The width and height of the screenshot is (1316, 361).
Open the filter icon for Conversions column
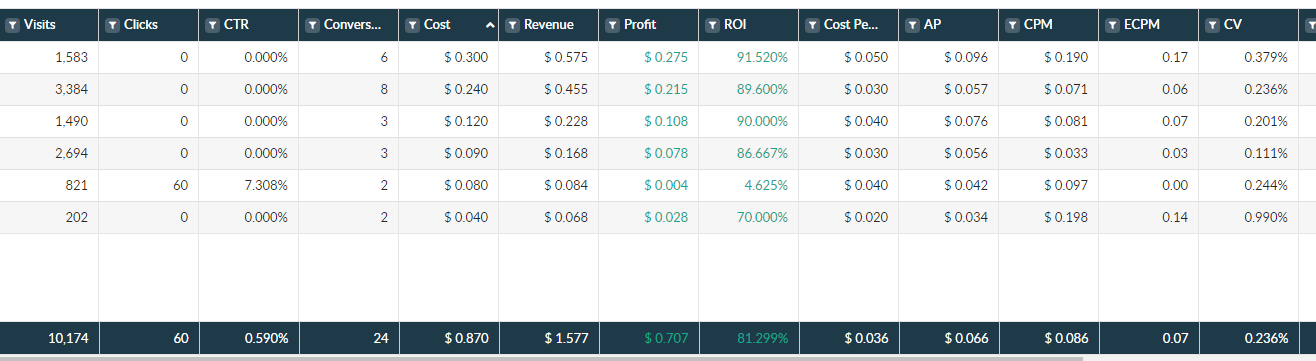(x=312, y=25)
